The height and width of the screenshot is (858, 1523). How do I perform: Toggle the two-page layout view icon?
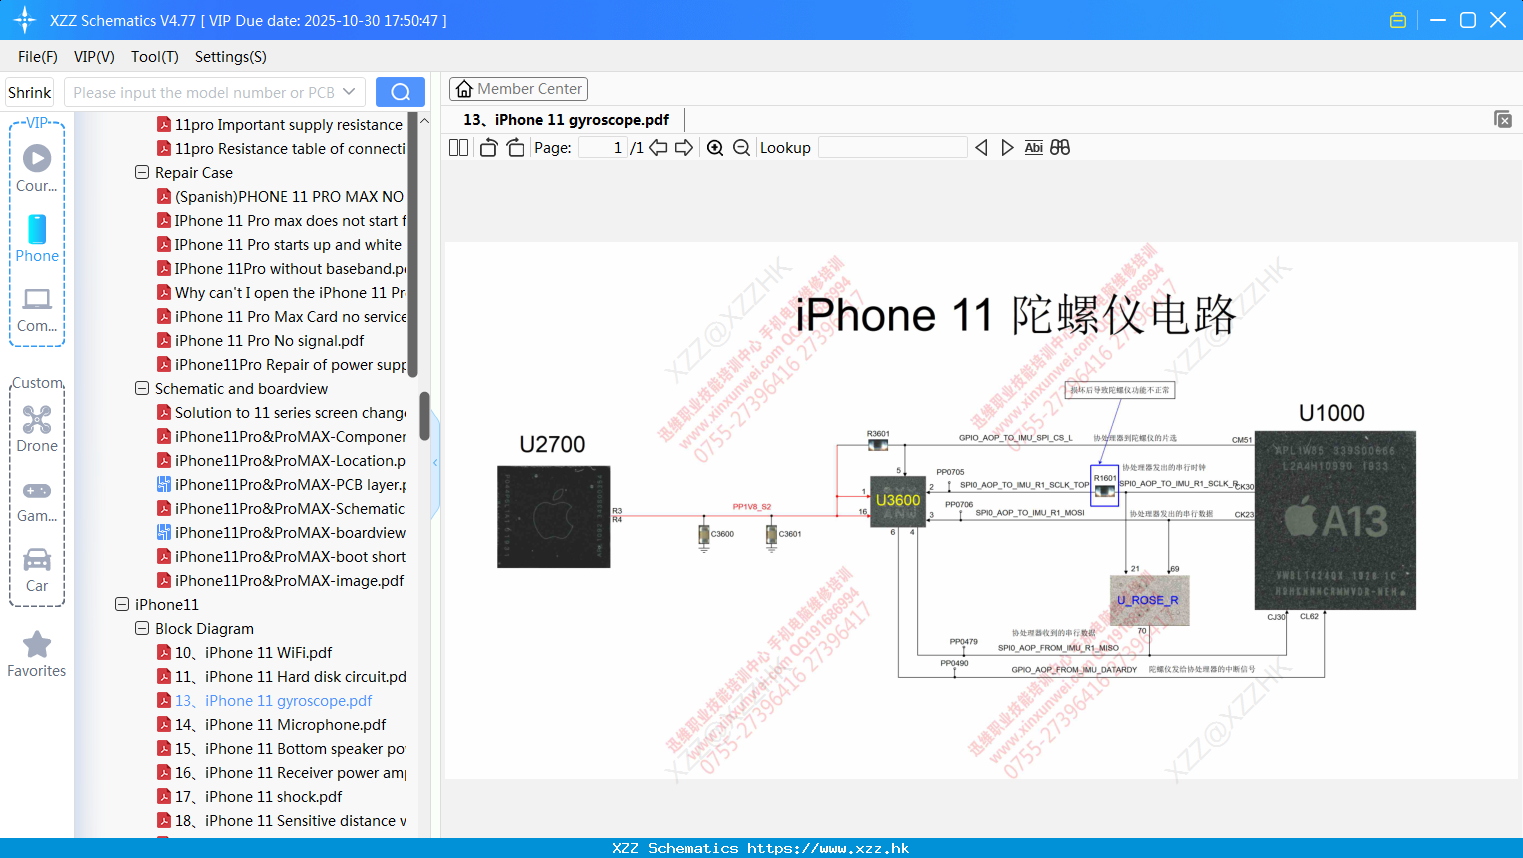pos(458,148)
